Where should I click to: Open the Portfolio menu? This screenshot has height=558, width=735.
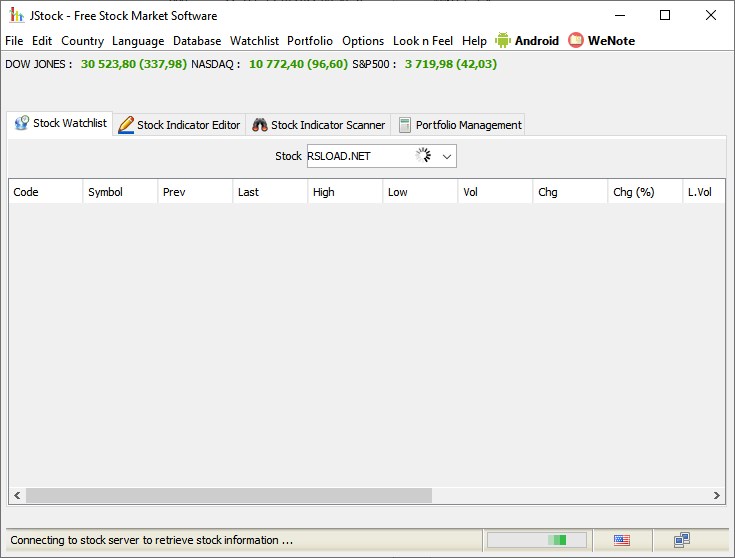(310, 41)
